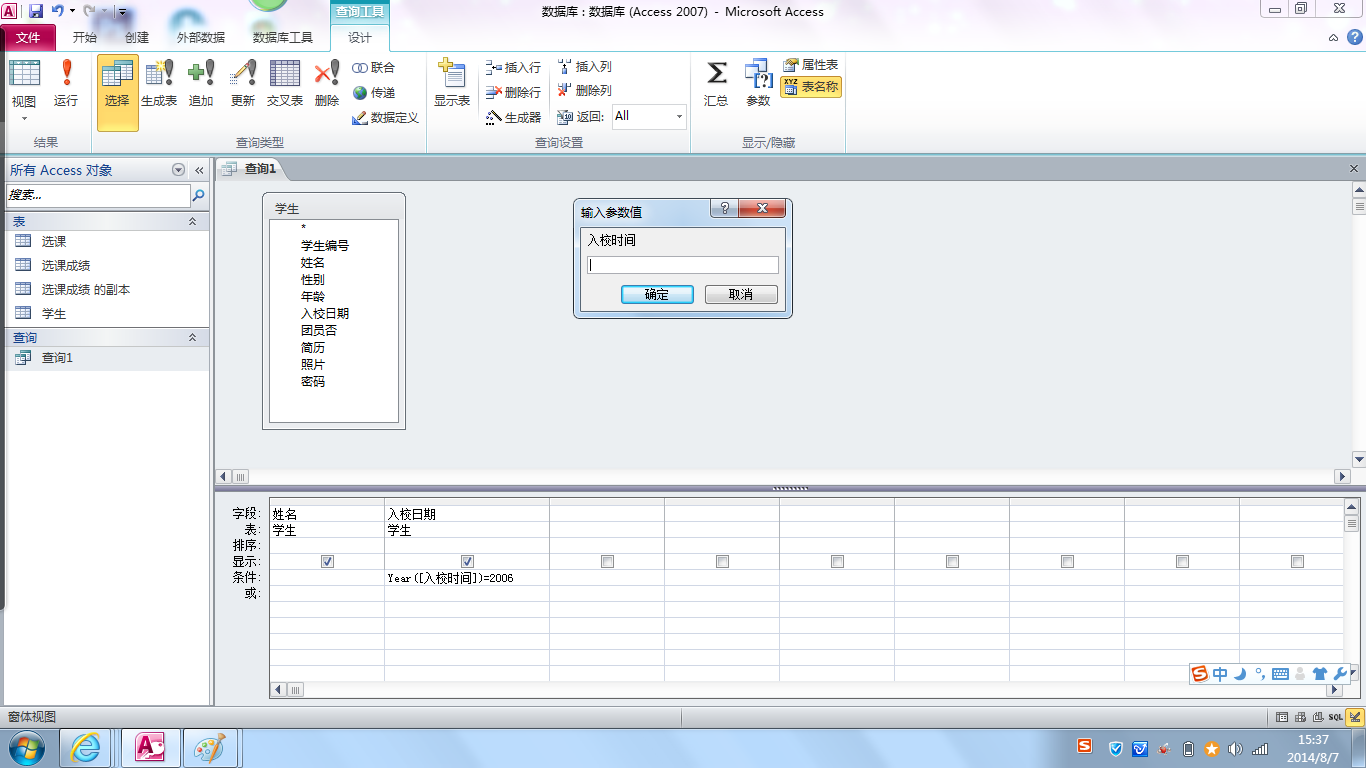This screenshot has width=1366, height=768.
Task: Switch to the 数据库工具 tab
Action: tap(283, 38)
